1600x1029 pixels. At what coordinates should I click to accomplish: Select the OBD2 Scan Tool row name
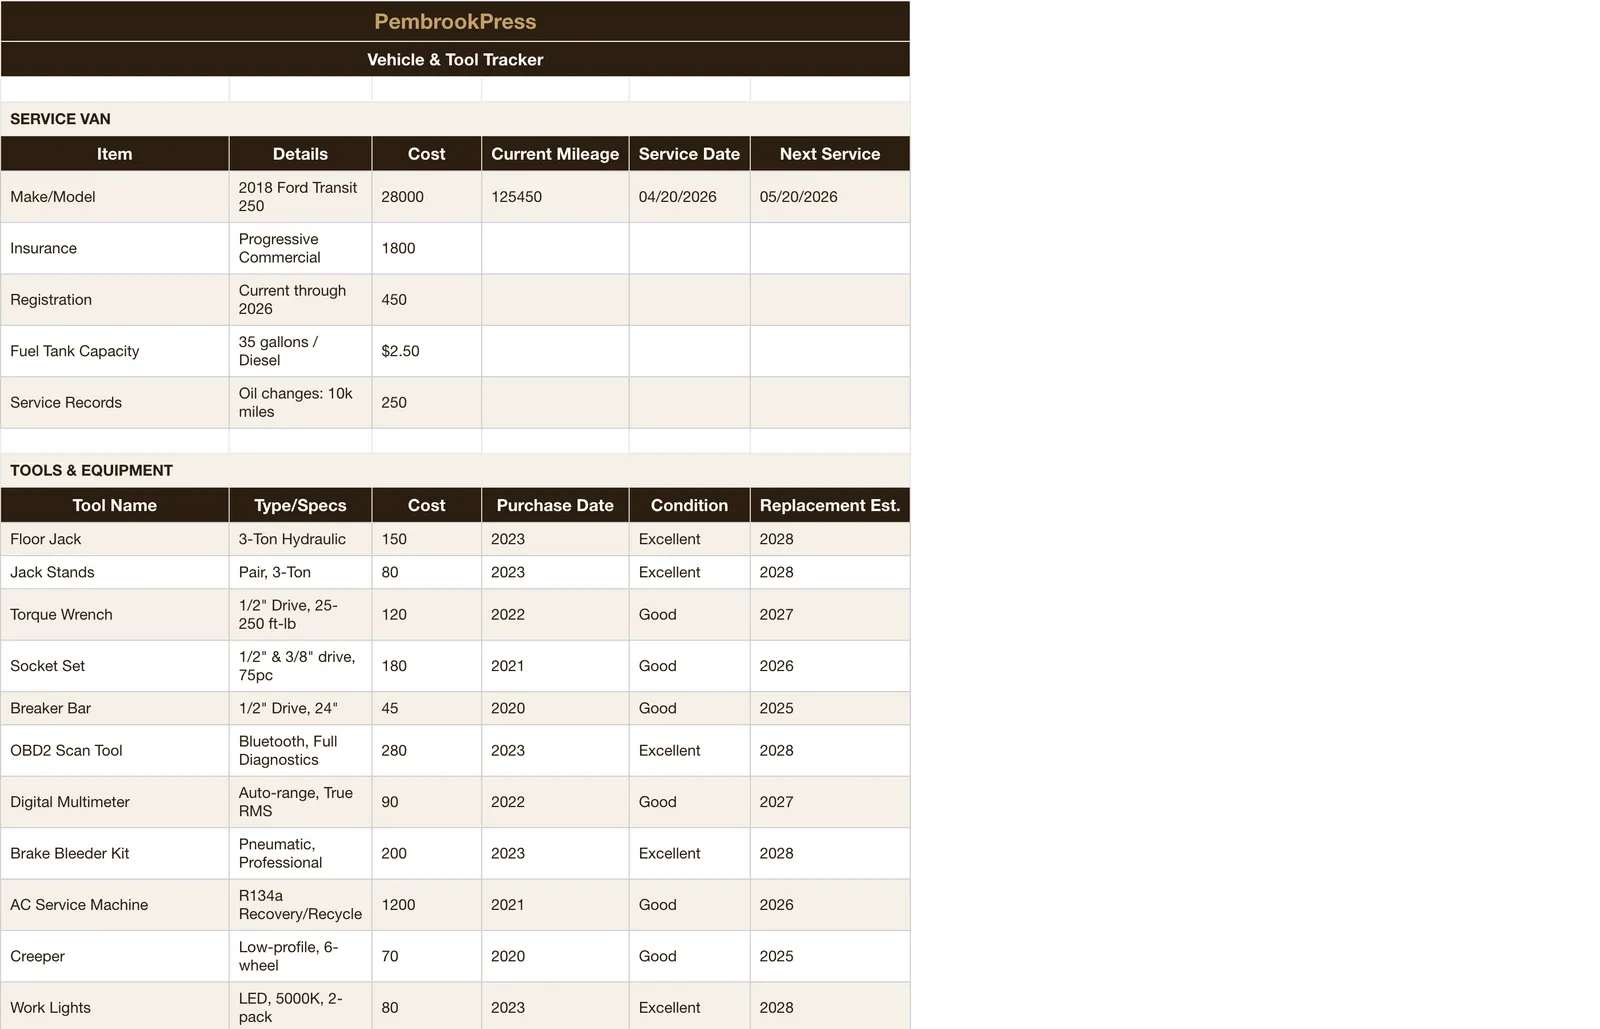coord(115,750)
